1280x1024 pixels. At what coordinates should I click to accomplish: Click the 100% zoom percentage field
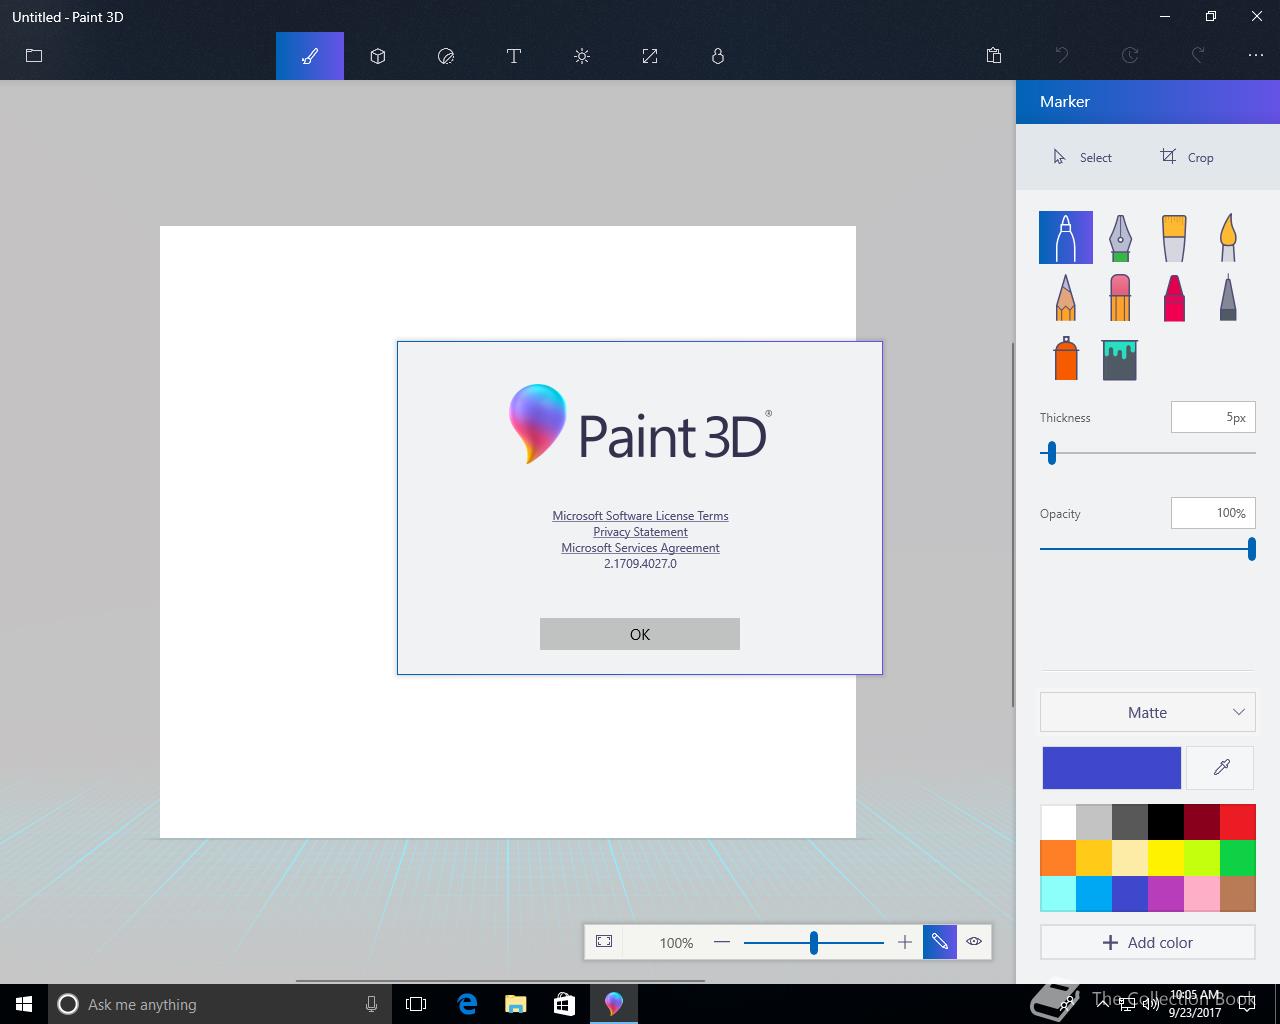pyautogui.click(x=676, y=942)
